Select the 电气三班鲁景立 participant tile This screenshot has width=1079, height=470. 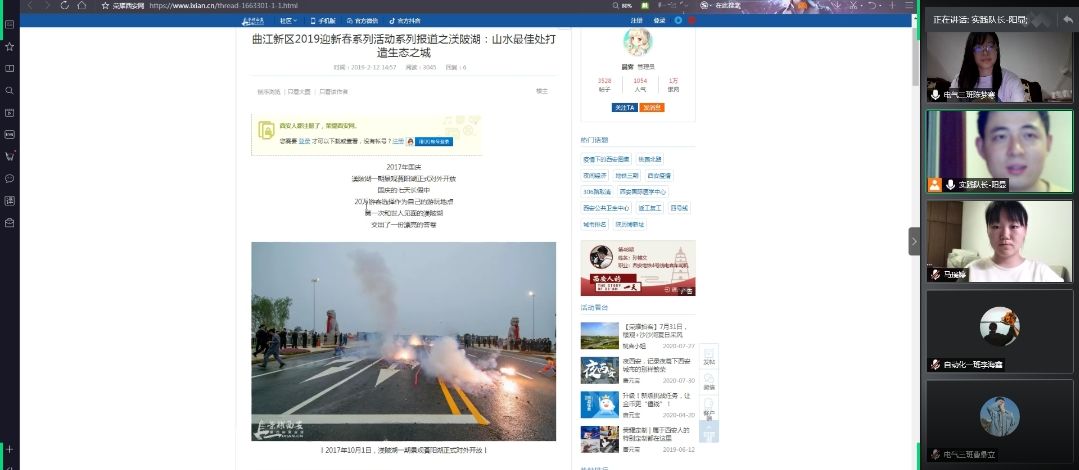tap(999, 420)
